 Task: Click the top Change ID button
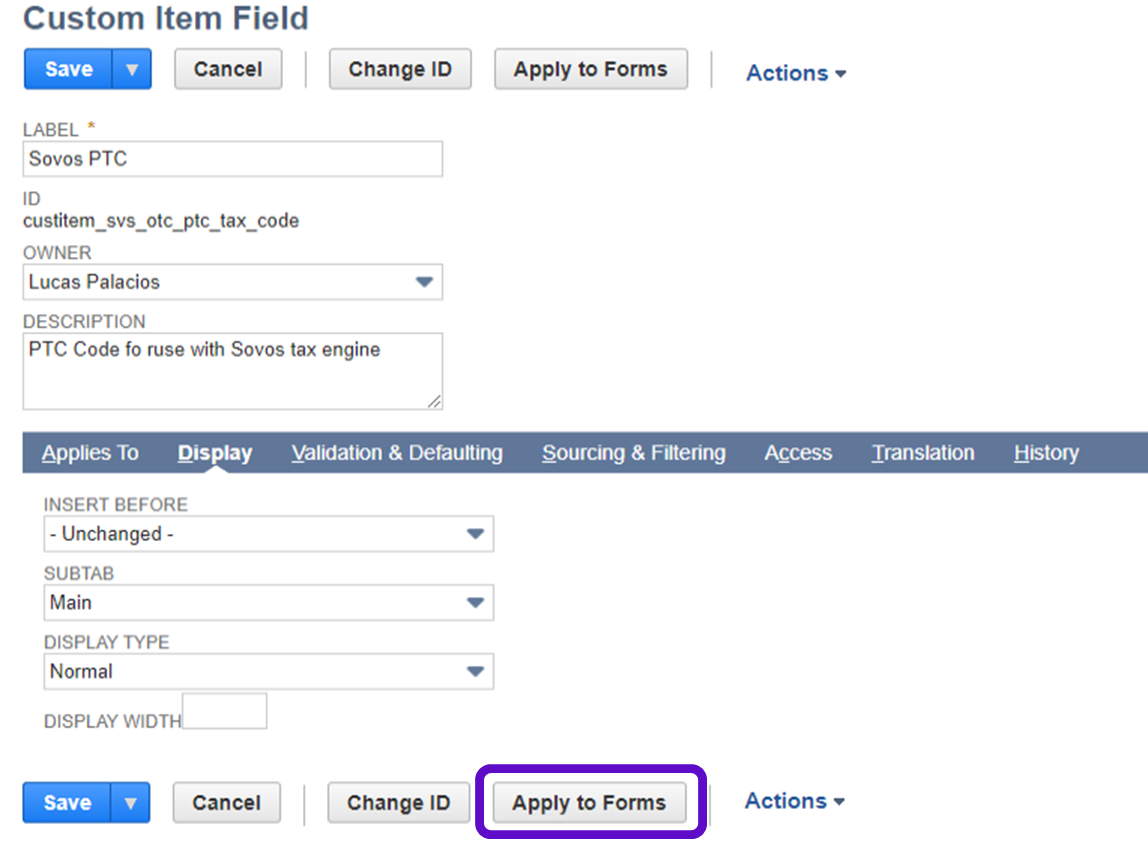(x=400, y=70)
